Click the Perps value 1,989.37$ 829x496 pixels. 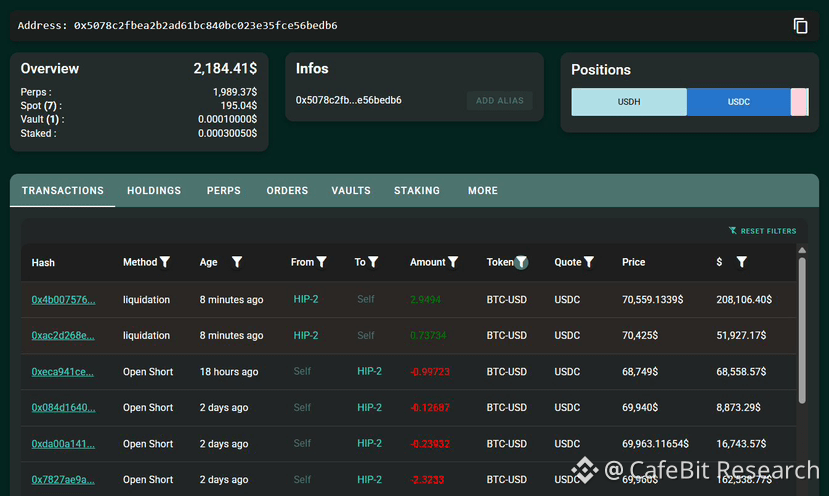[235, 92]
